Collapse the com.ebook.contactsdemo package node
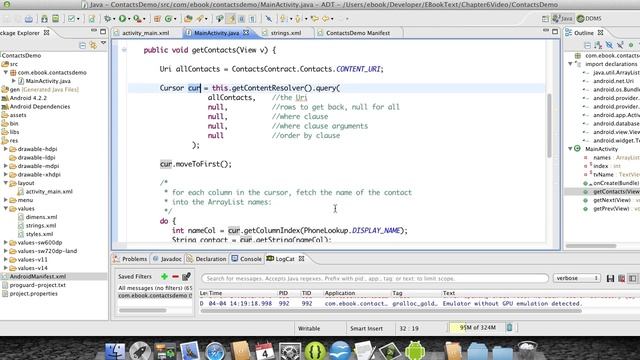 6,72
